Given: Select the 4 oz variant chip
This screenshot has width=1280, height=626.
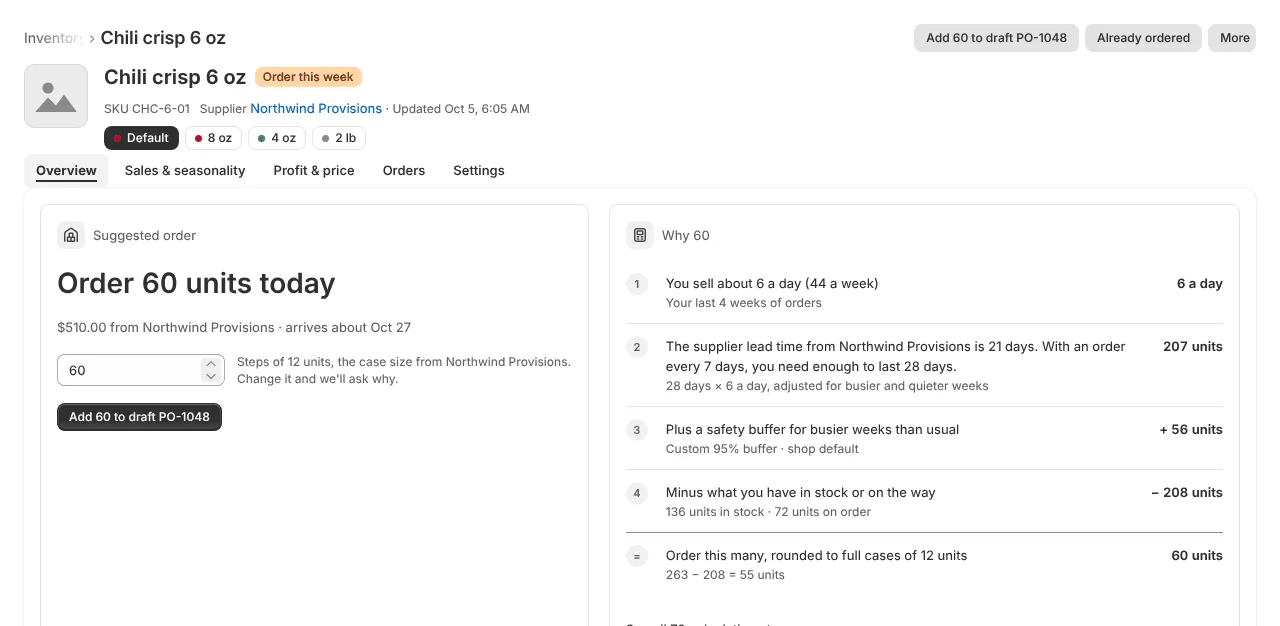Looking at the screenshot, I should click(x=277, y=138).
